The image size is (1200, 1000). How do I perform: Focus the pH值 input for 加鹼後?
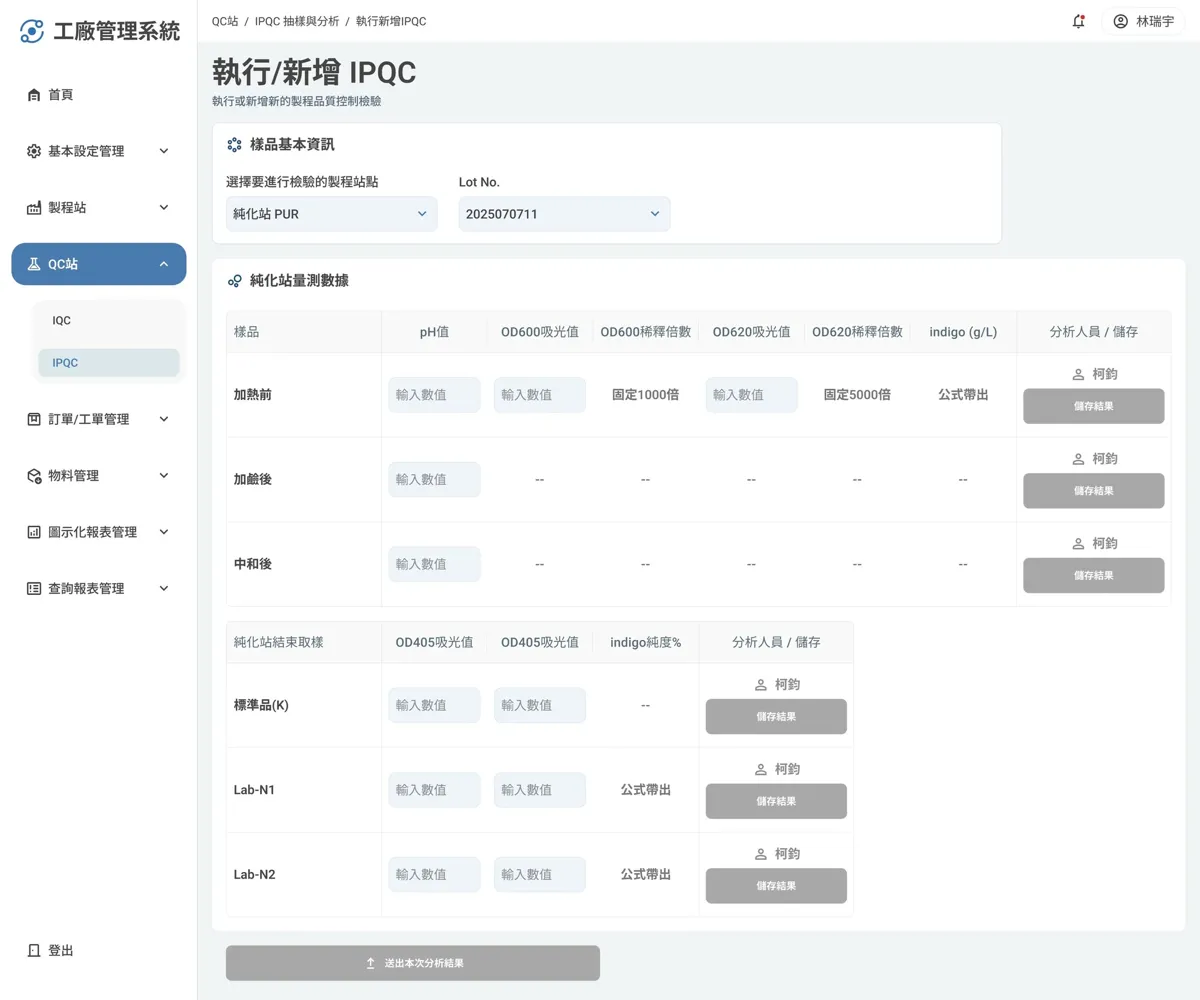click(434, 480)
